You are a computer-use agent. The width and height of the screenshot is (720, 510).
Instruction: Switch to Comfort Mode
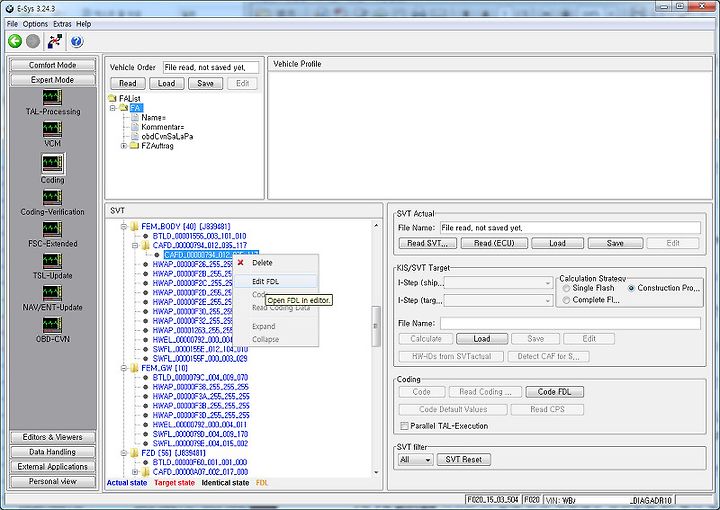point(52,65)
